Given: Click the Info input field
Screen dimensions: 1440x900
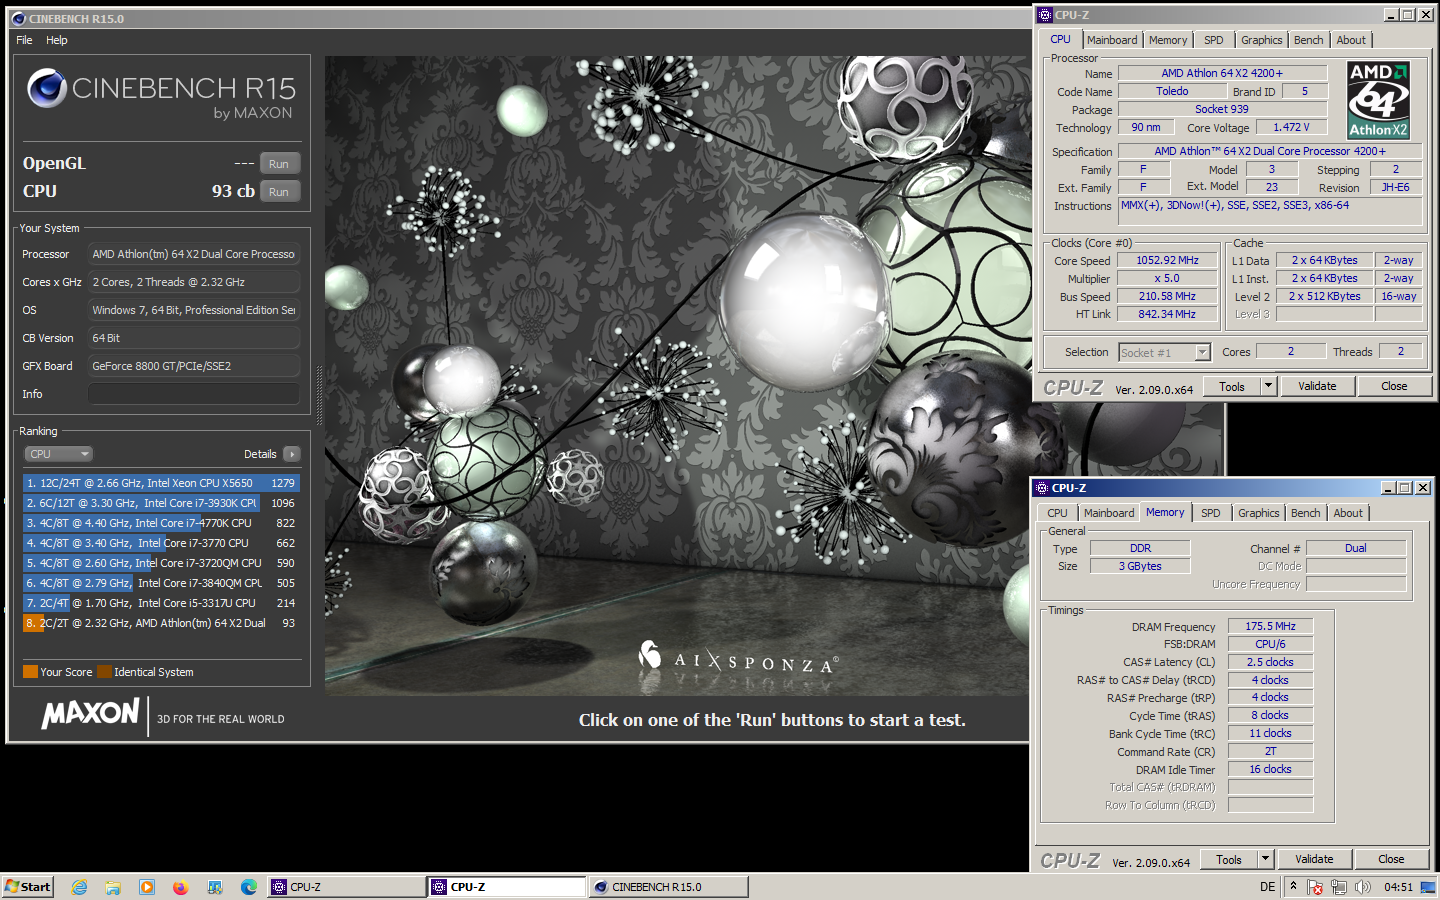Looking at the screenshot, I should point(194,394).
